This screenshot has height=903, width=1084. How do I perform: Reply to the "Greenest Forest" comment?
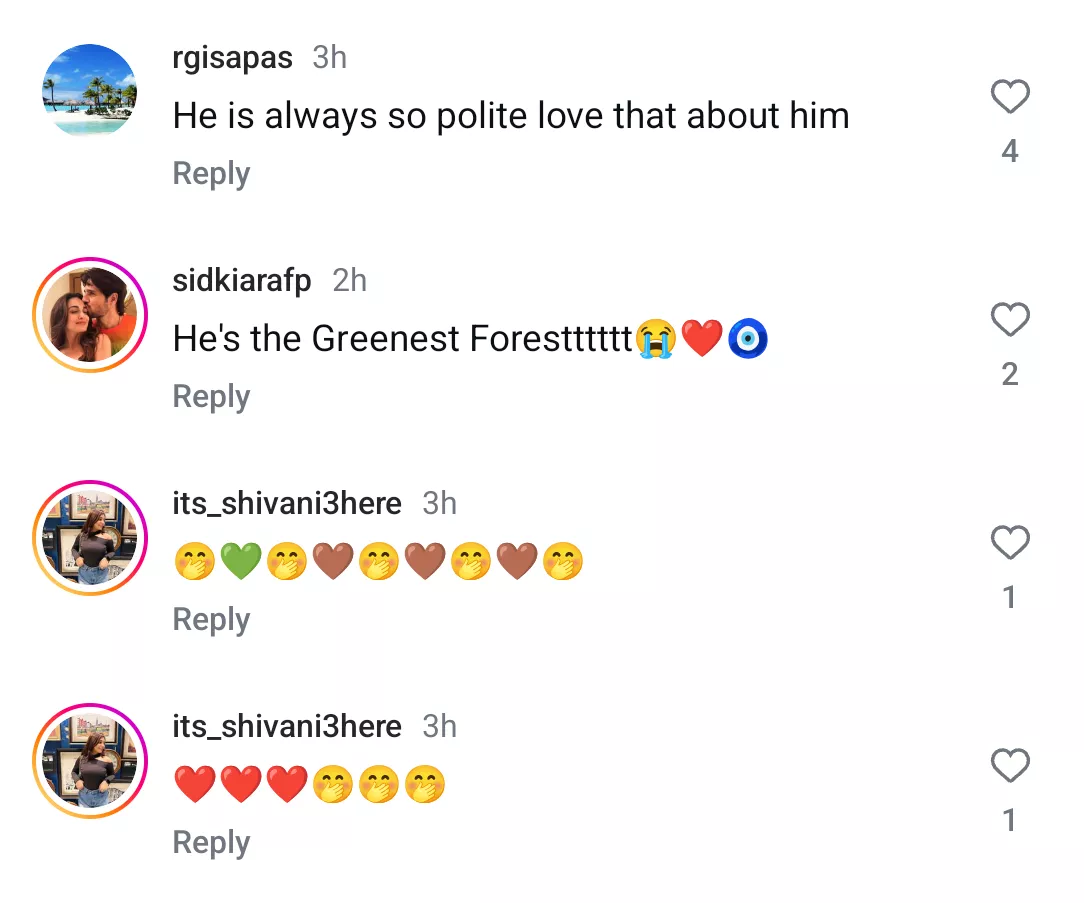click(x=211, y=397)
